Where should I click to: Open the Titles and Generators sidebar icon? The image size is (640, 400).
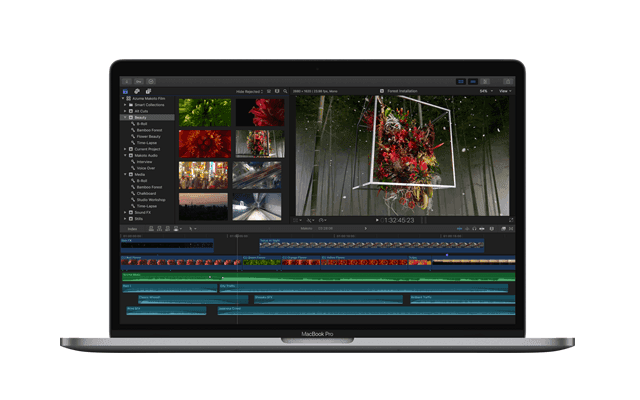(x=148, y=91)
